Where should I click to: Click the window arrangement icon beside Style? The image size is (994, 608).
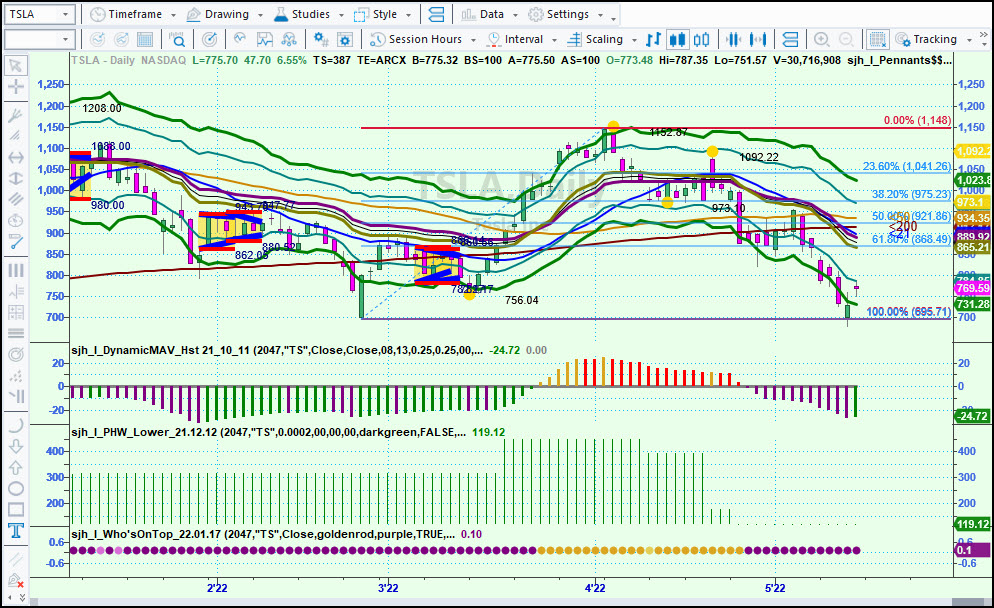(x=436, y=14)
